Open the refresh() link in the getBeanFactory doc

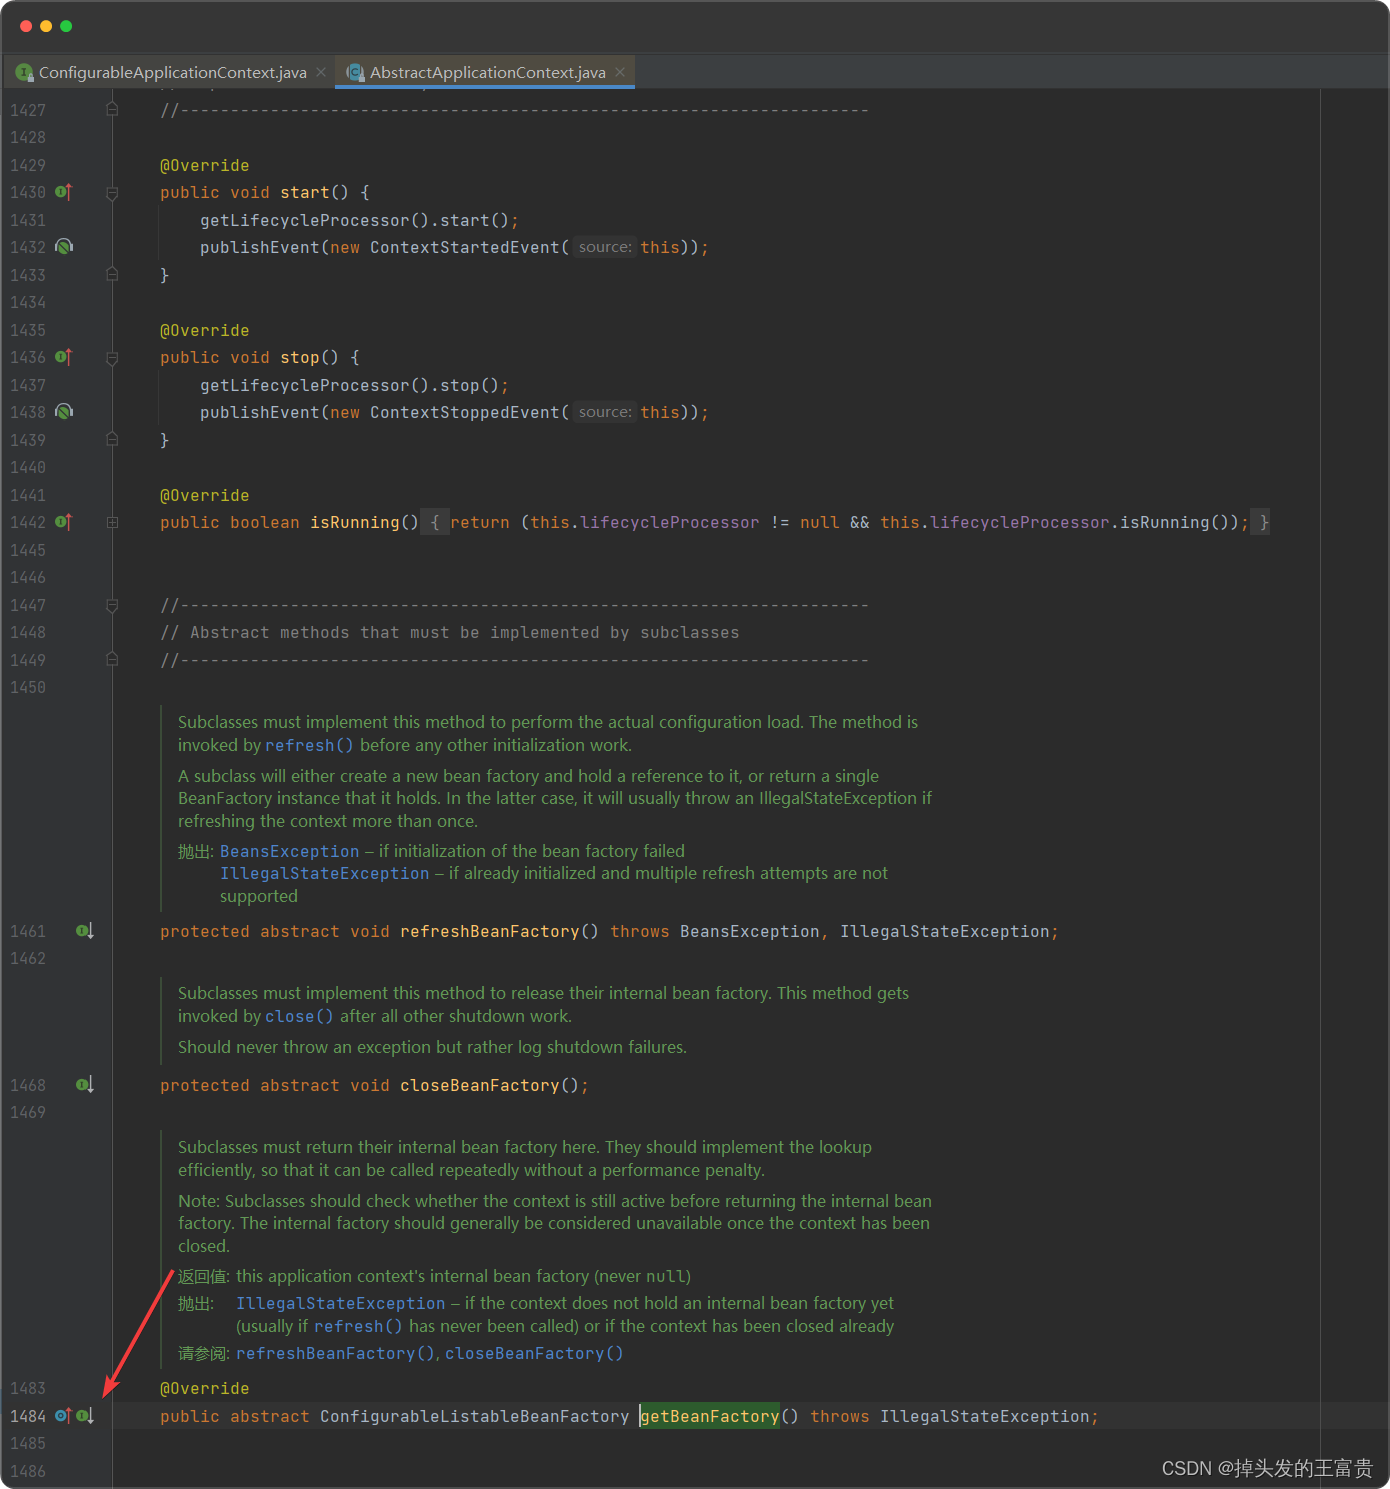pos(358,1326)
